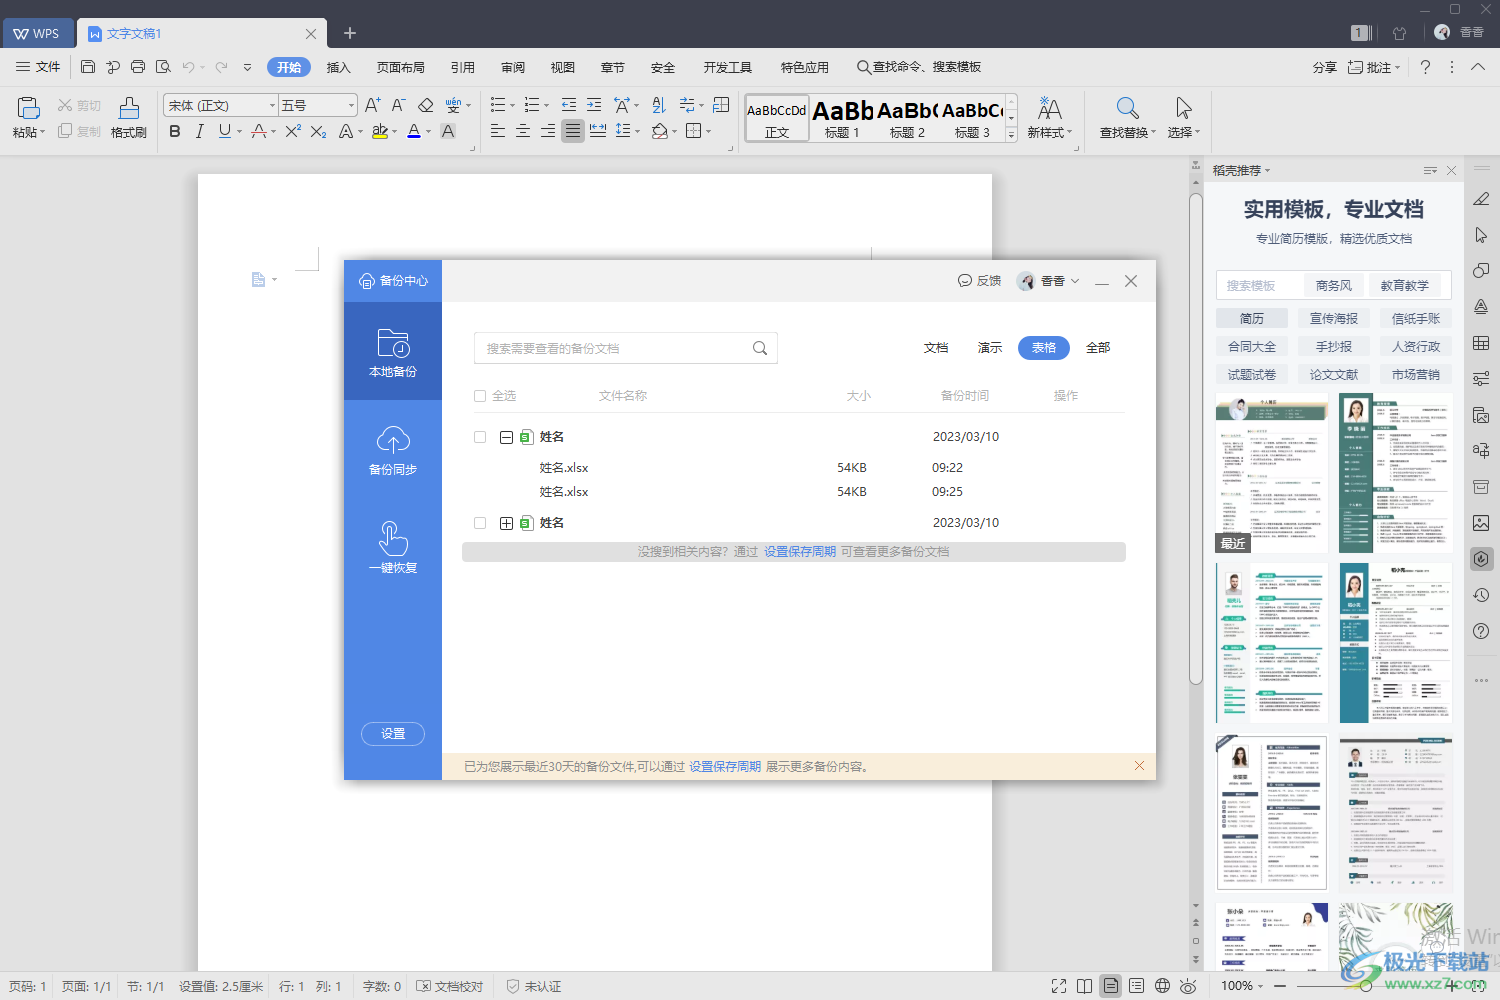Open the File (文件) menu
1500x1000 pixels.
pos(39,67)
